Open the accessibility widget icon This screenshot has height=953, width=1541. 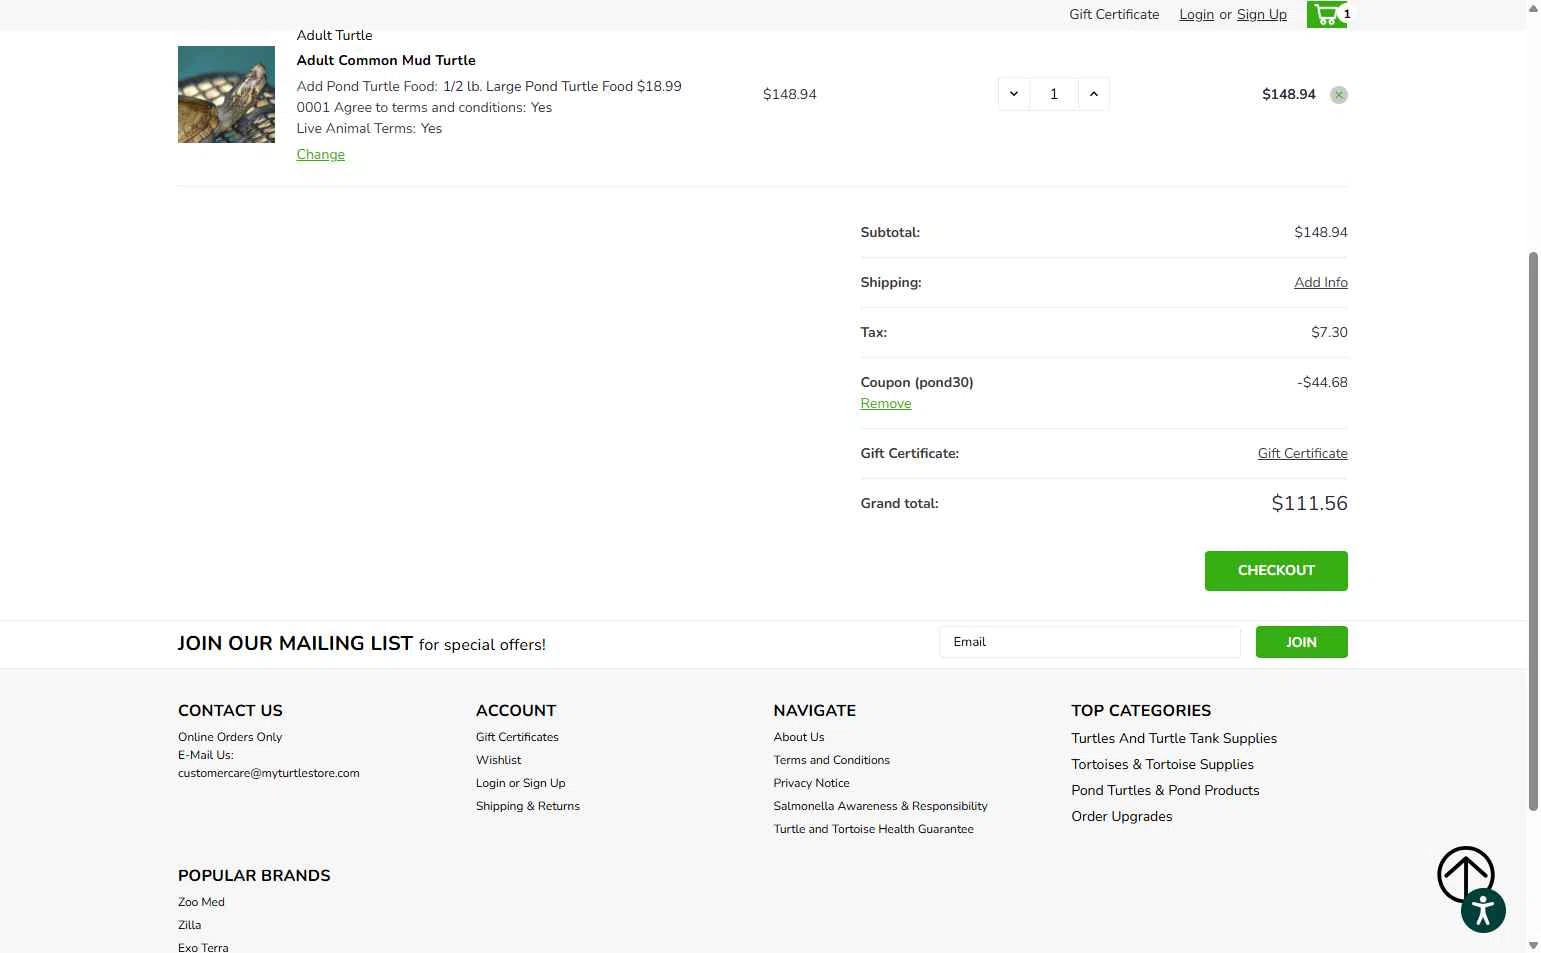click(x=1483, y=911)
